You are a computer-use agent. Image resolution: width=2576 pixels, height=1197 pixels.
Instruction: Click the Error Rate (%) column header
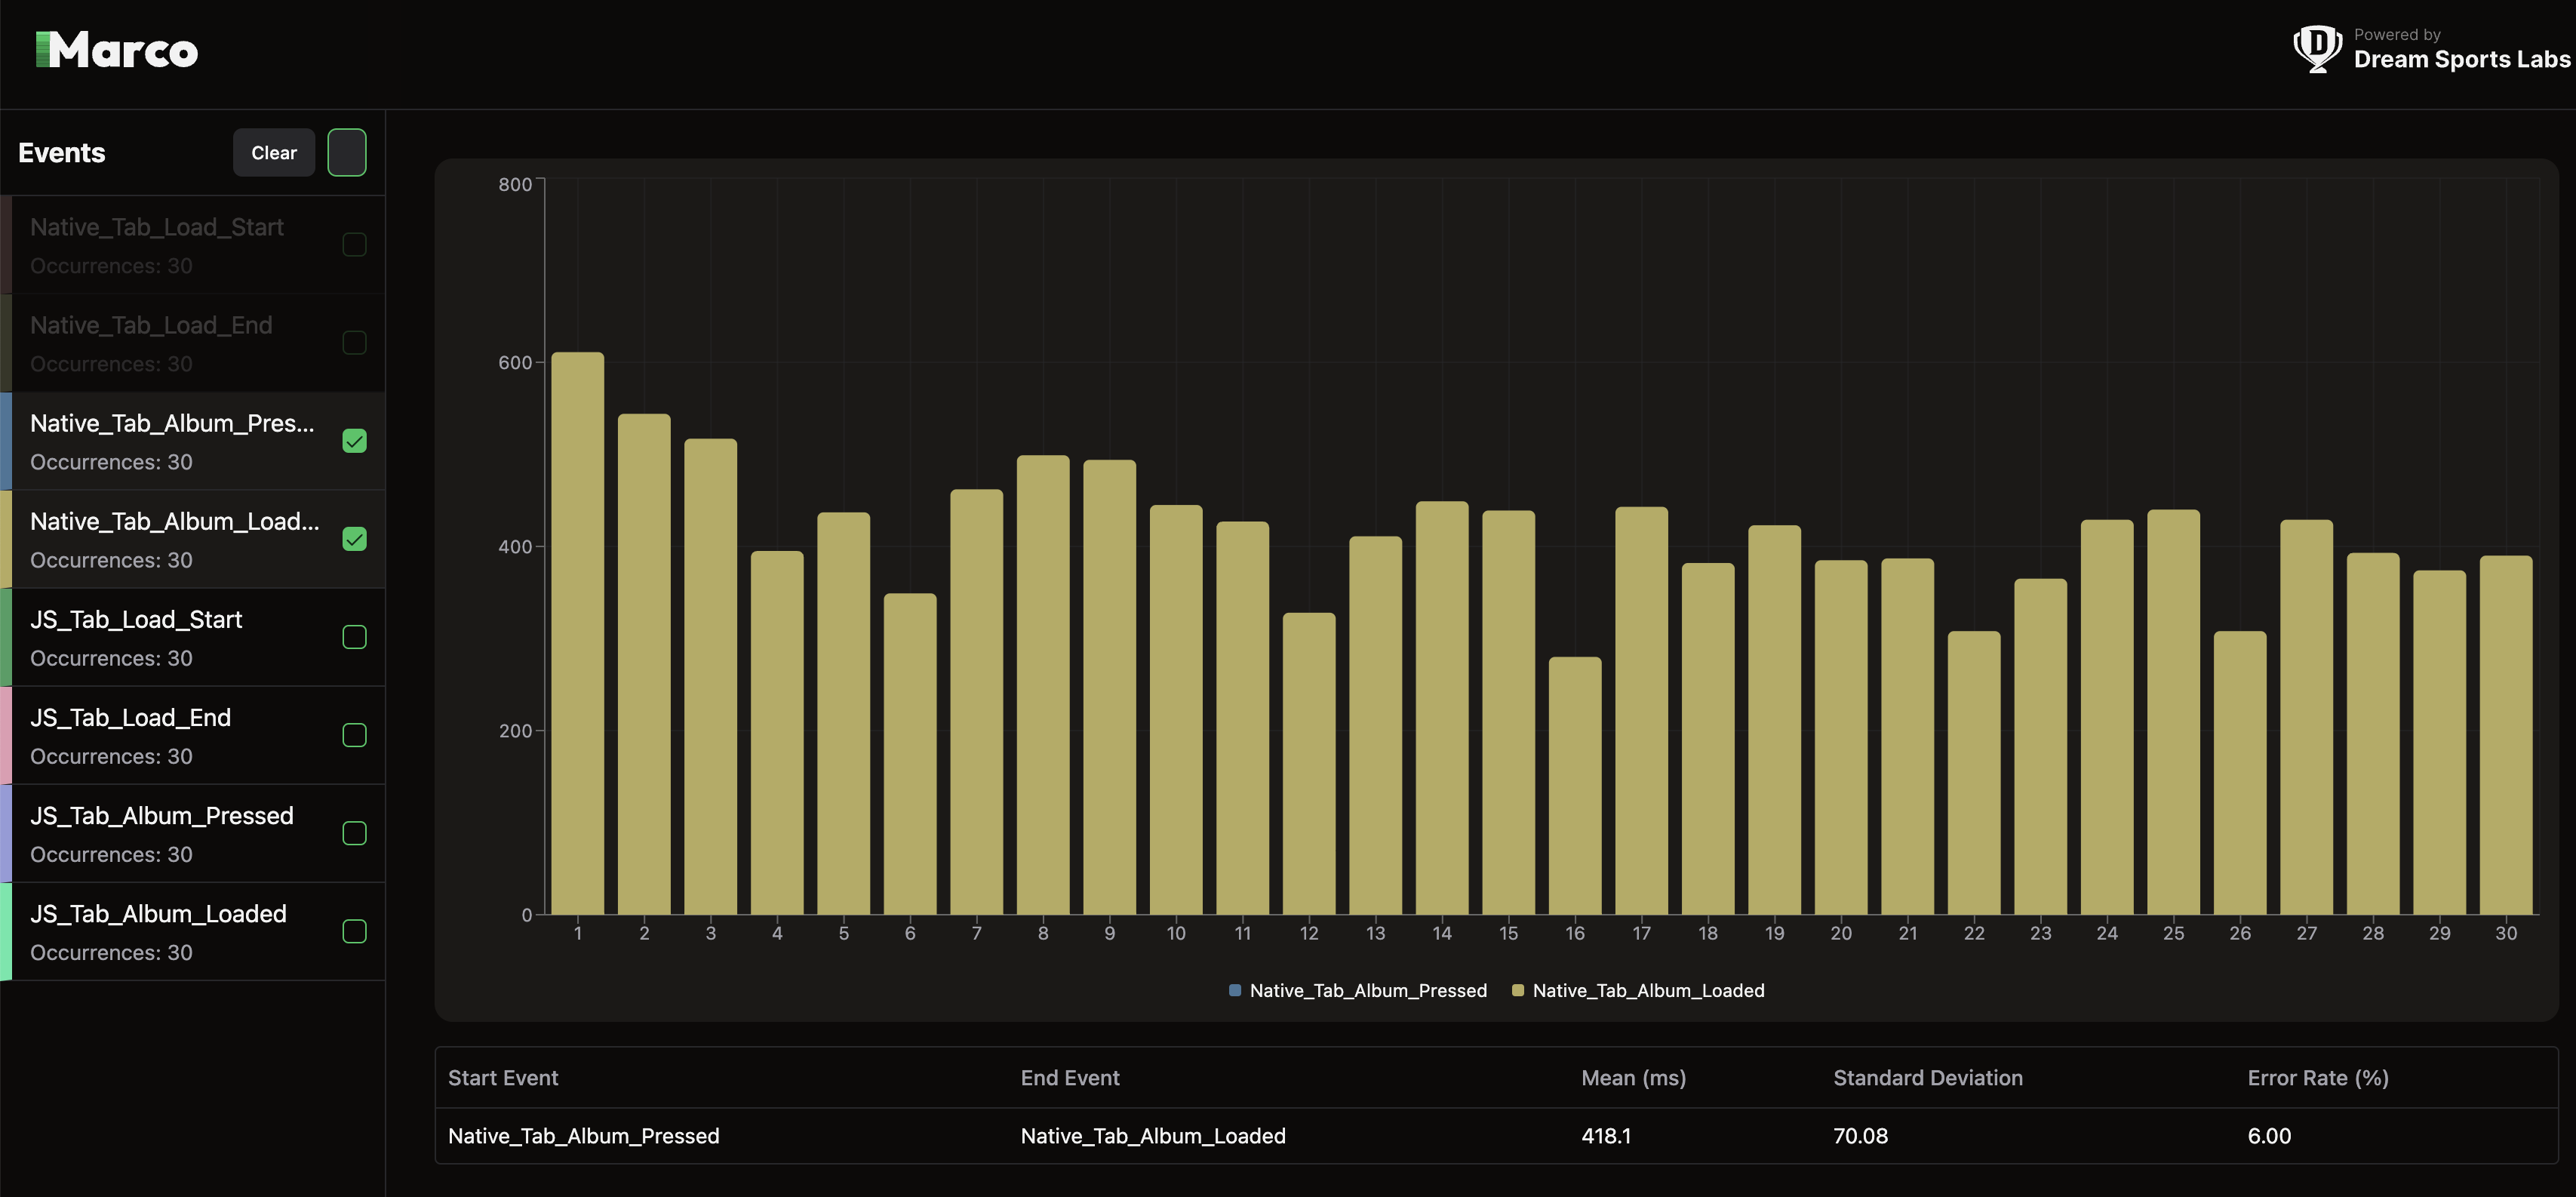point(2317,1077)
